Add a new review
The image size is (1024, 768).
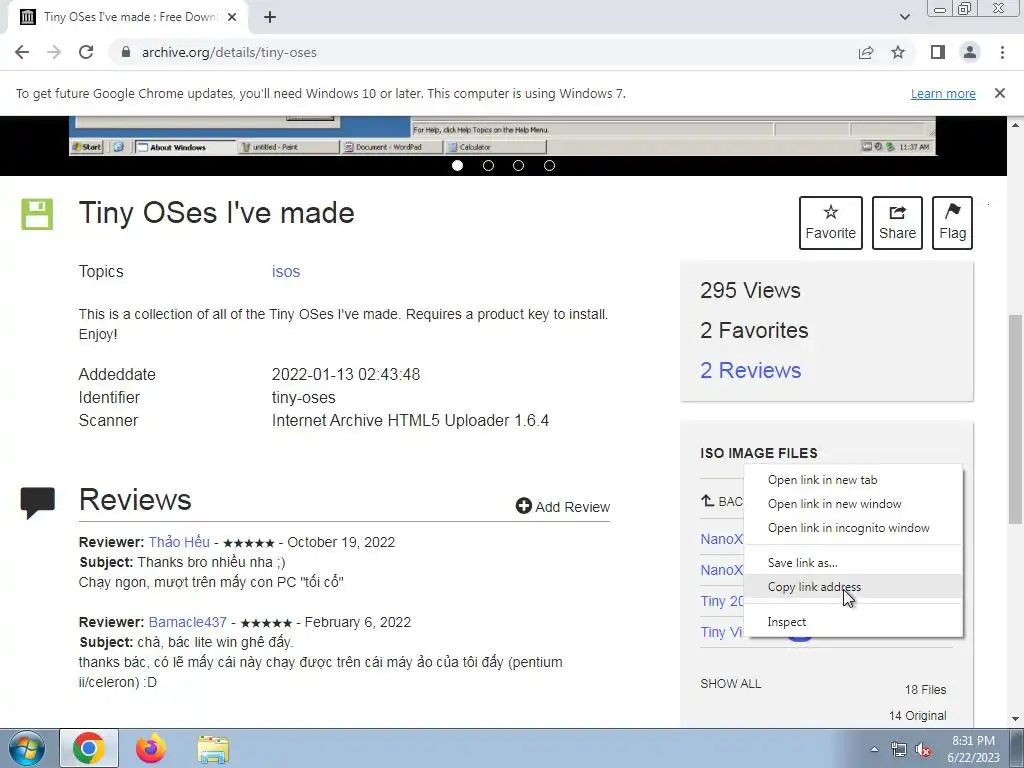pos(562,507)
